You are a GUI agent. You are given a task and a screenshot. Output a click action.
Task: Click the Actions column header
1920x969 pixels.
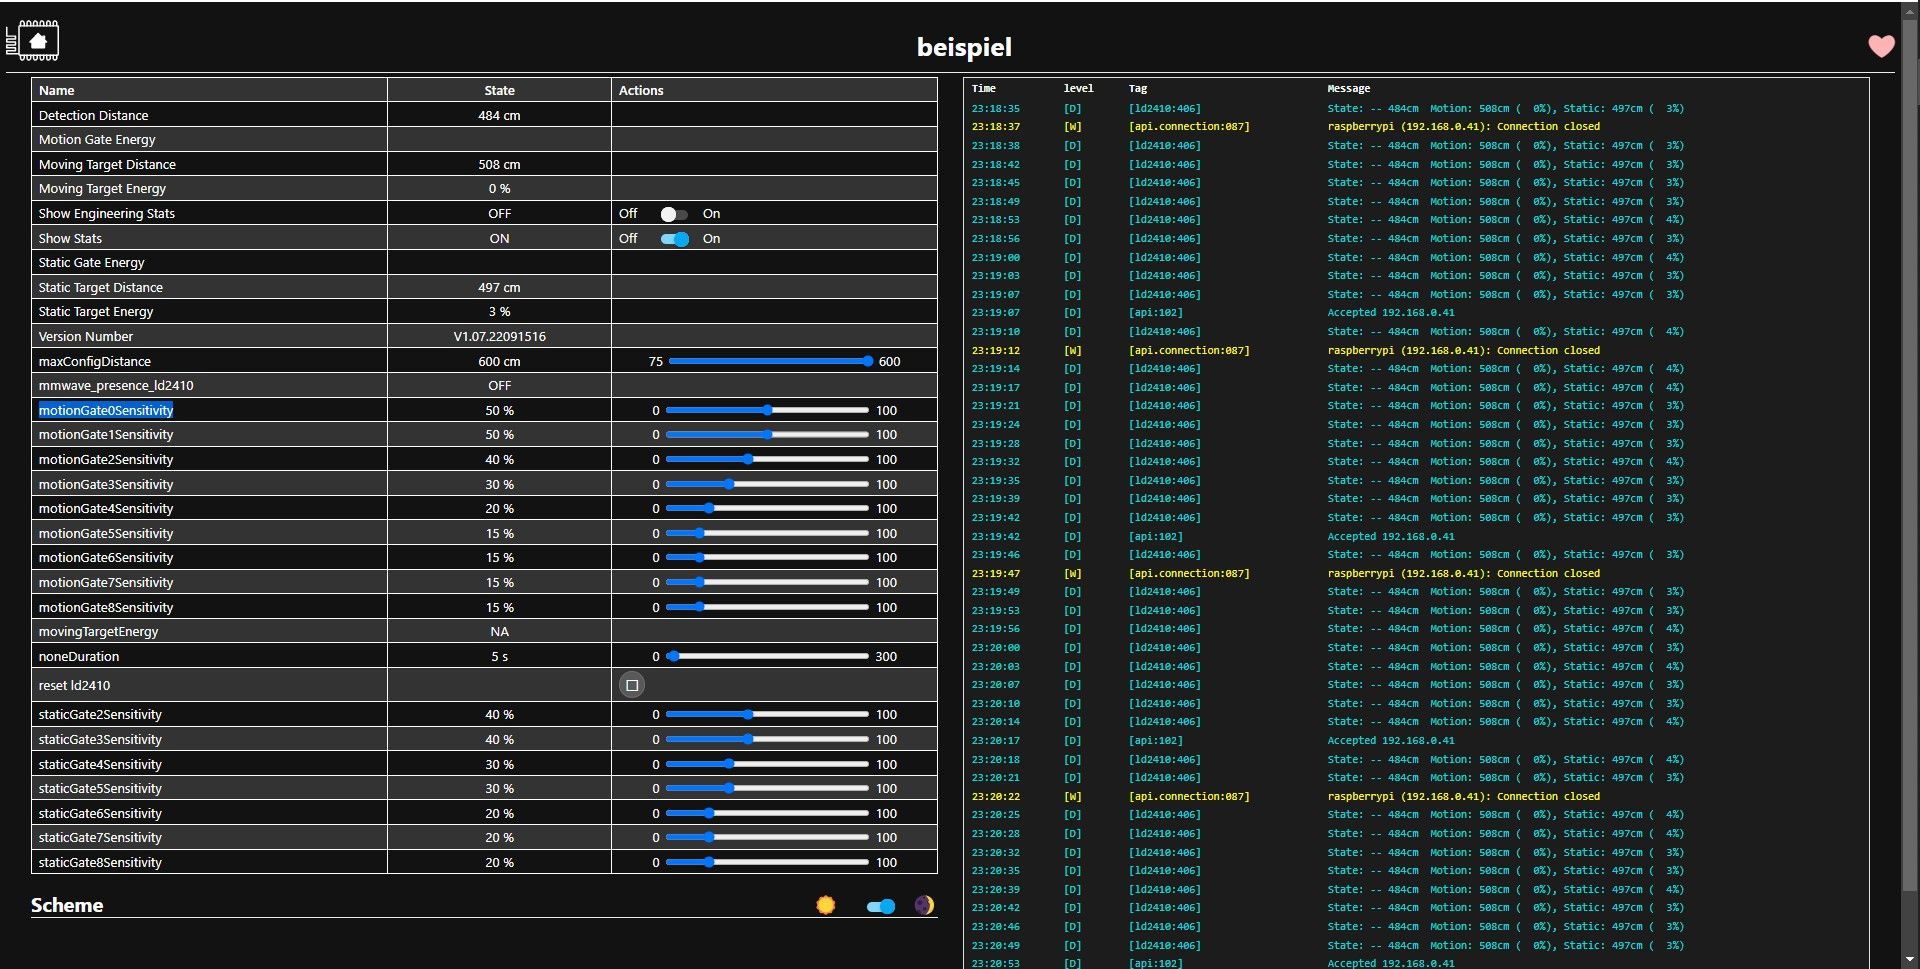641,90
